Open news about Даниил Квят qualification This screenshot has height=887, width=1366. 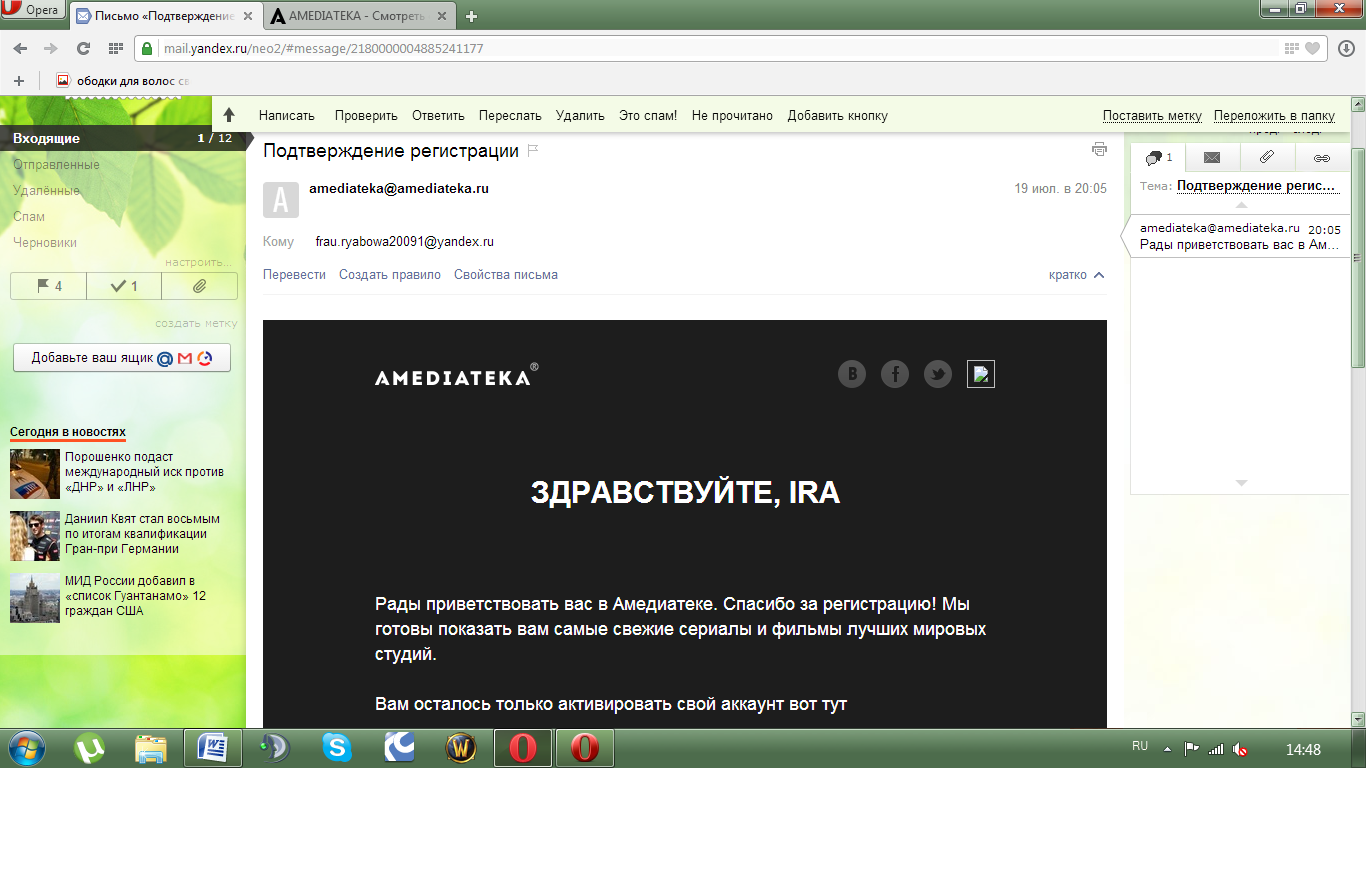(142, 534)
